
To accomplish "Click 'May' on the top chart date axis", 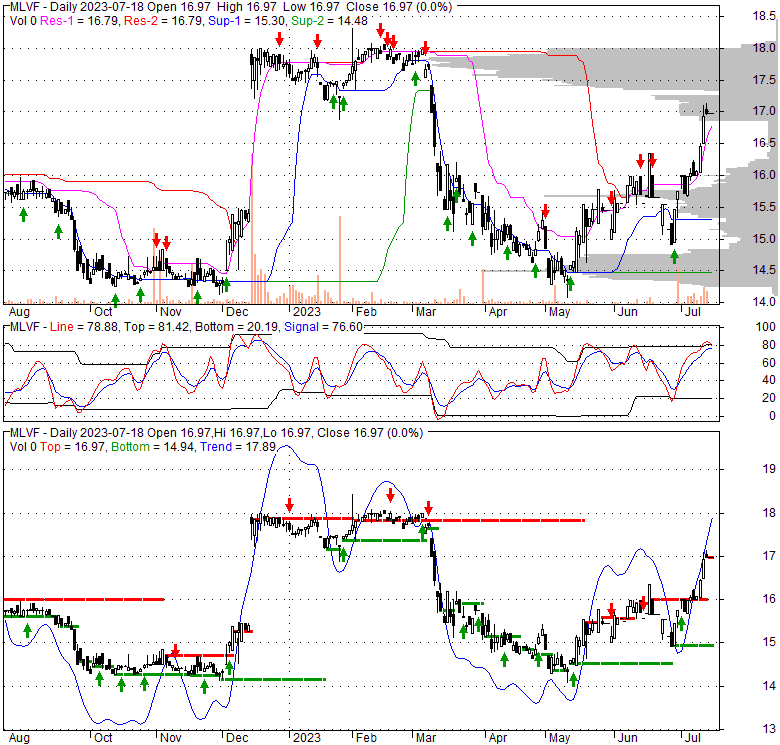I will click(559, 312).
